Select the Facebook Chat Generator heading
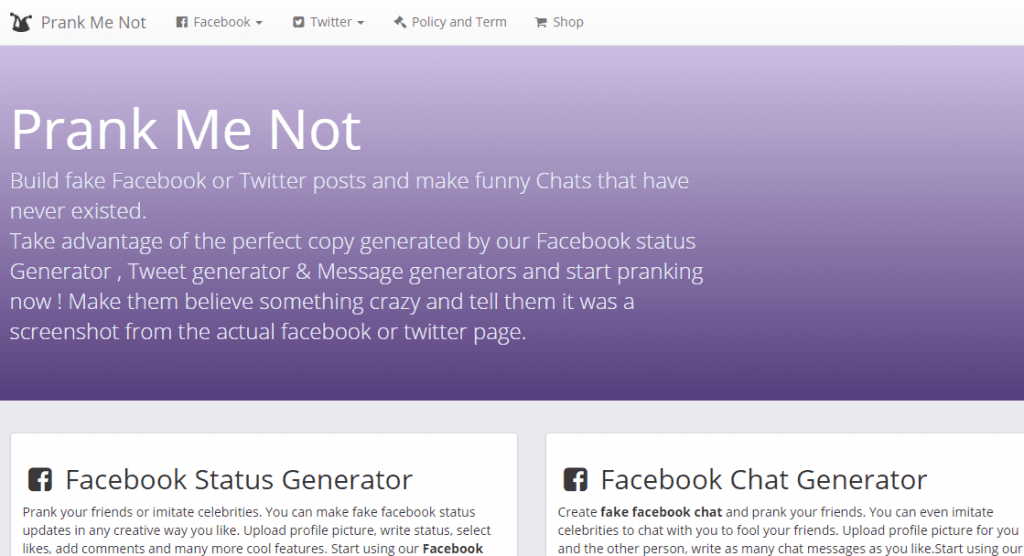The width and height of the screenshot is (1024, 556). [763, 480]
